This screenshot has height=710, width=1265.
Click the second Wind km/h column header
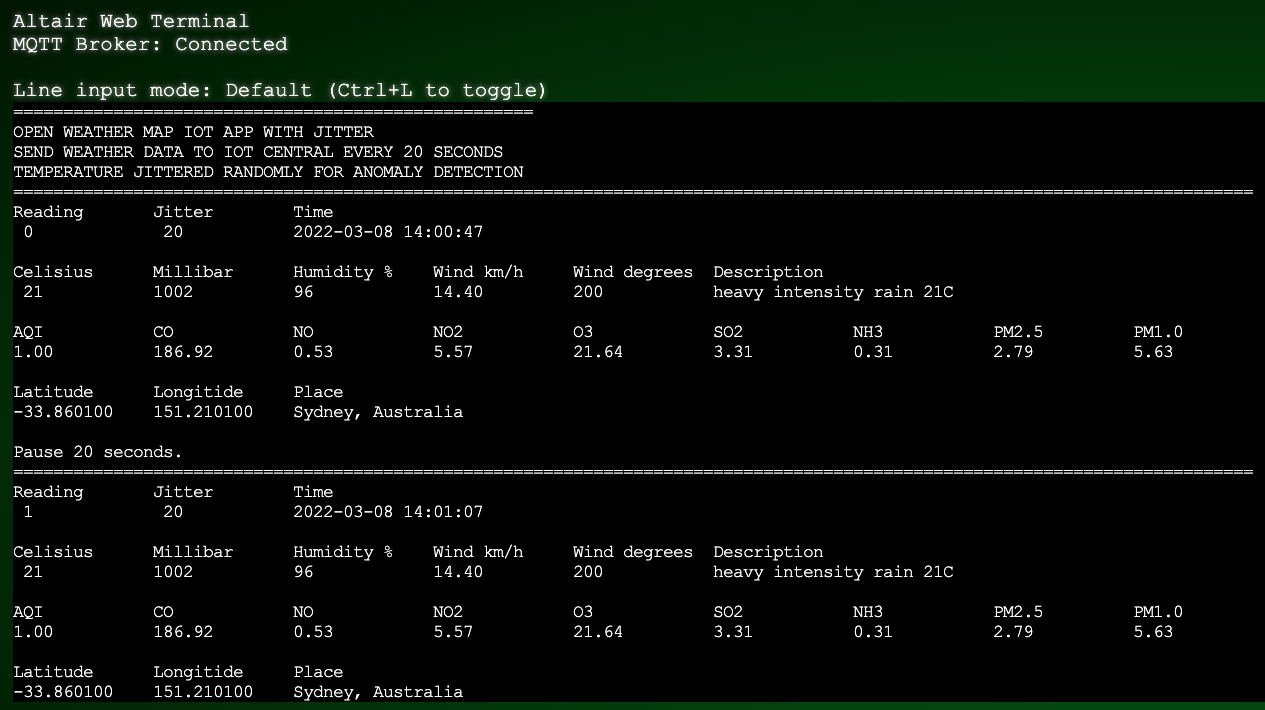[x=478, y=552]
